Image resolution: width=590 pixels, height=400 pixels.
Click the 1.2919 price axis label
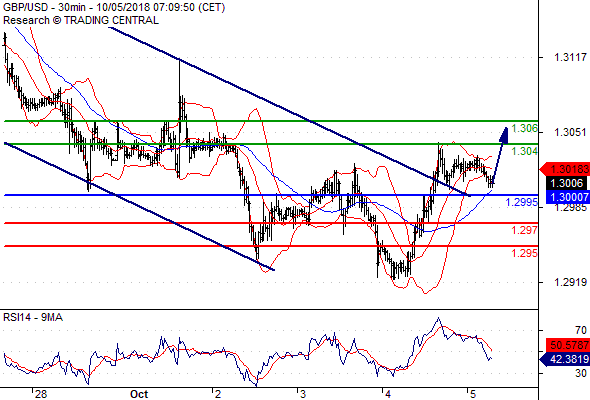tap(570, 282)
